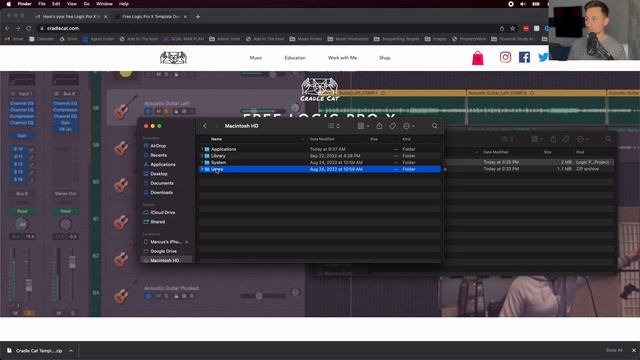Bookmark this page with star icon
This screenshot has width=640, height=360.
(x=513, y=29)
